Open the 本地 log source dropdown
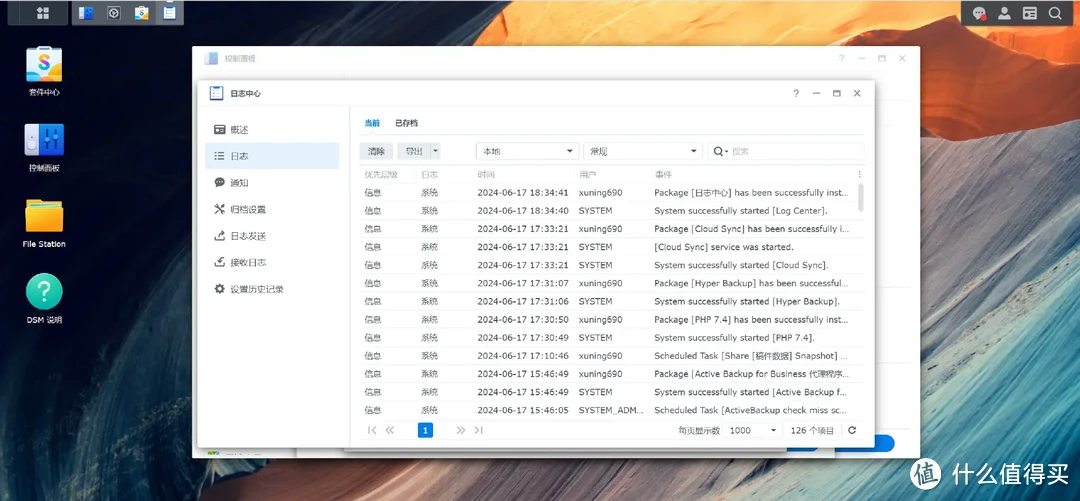 [527, 151]
